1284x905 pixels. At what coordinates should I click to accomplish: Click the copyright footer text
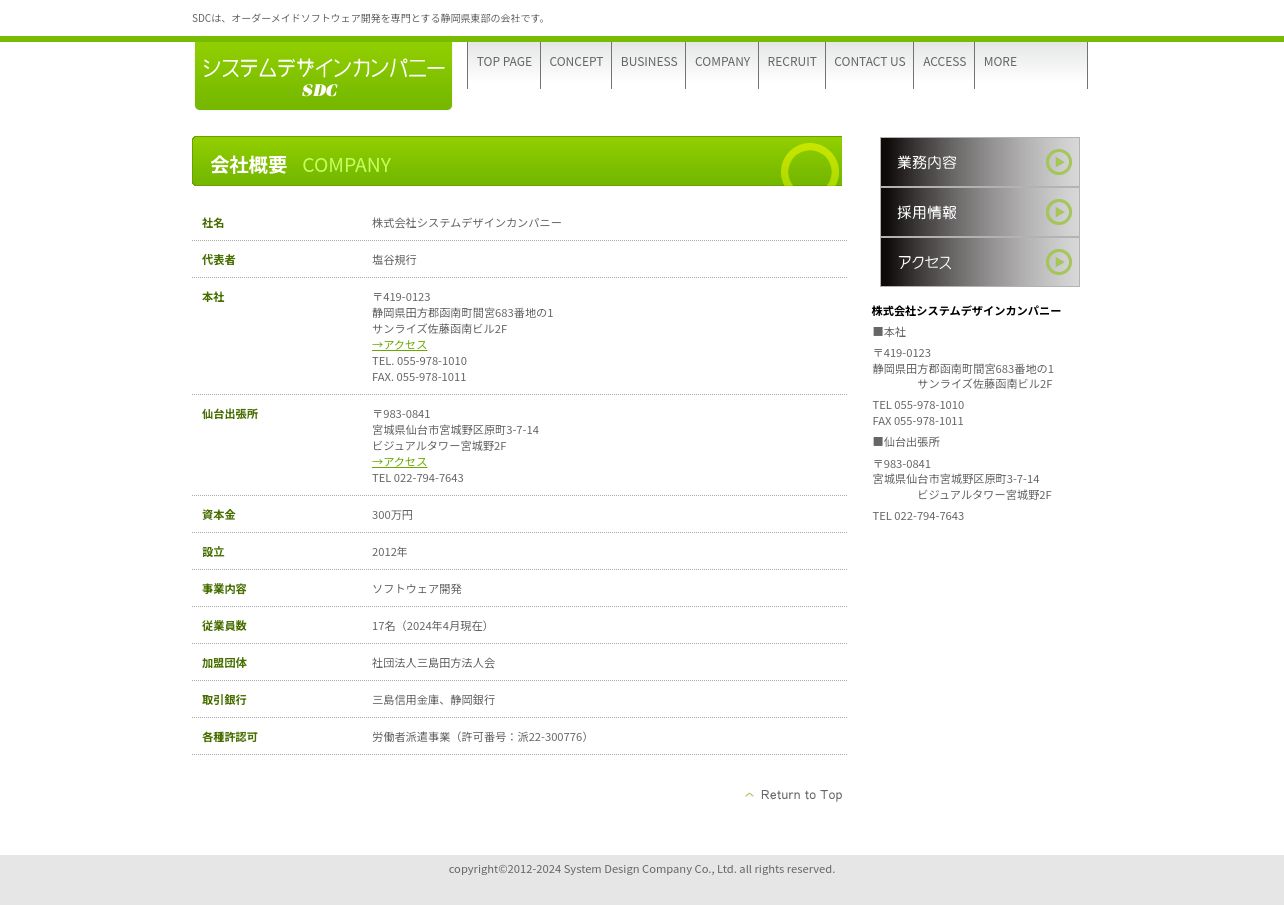tap(642, 869)
